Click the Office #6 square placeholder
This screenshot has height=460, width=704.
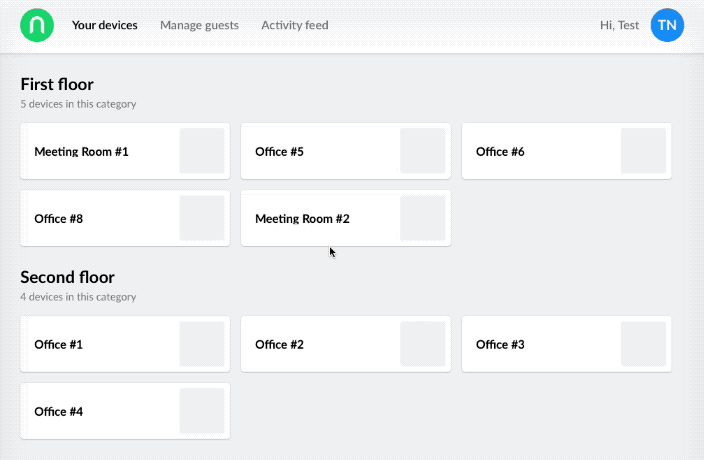[643, 151]
